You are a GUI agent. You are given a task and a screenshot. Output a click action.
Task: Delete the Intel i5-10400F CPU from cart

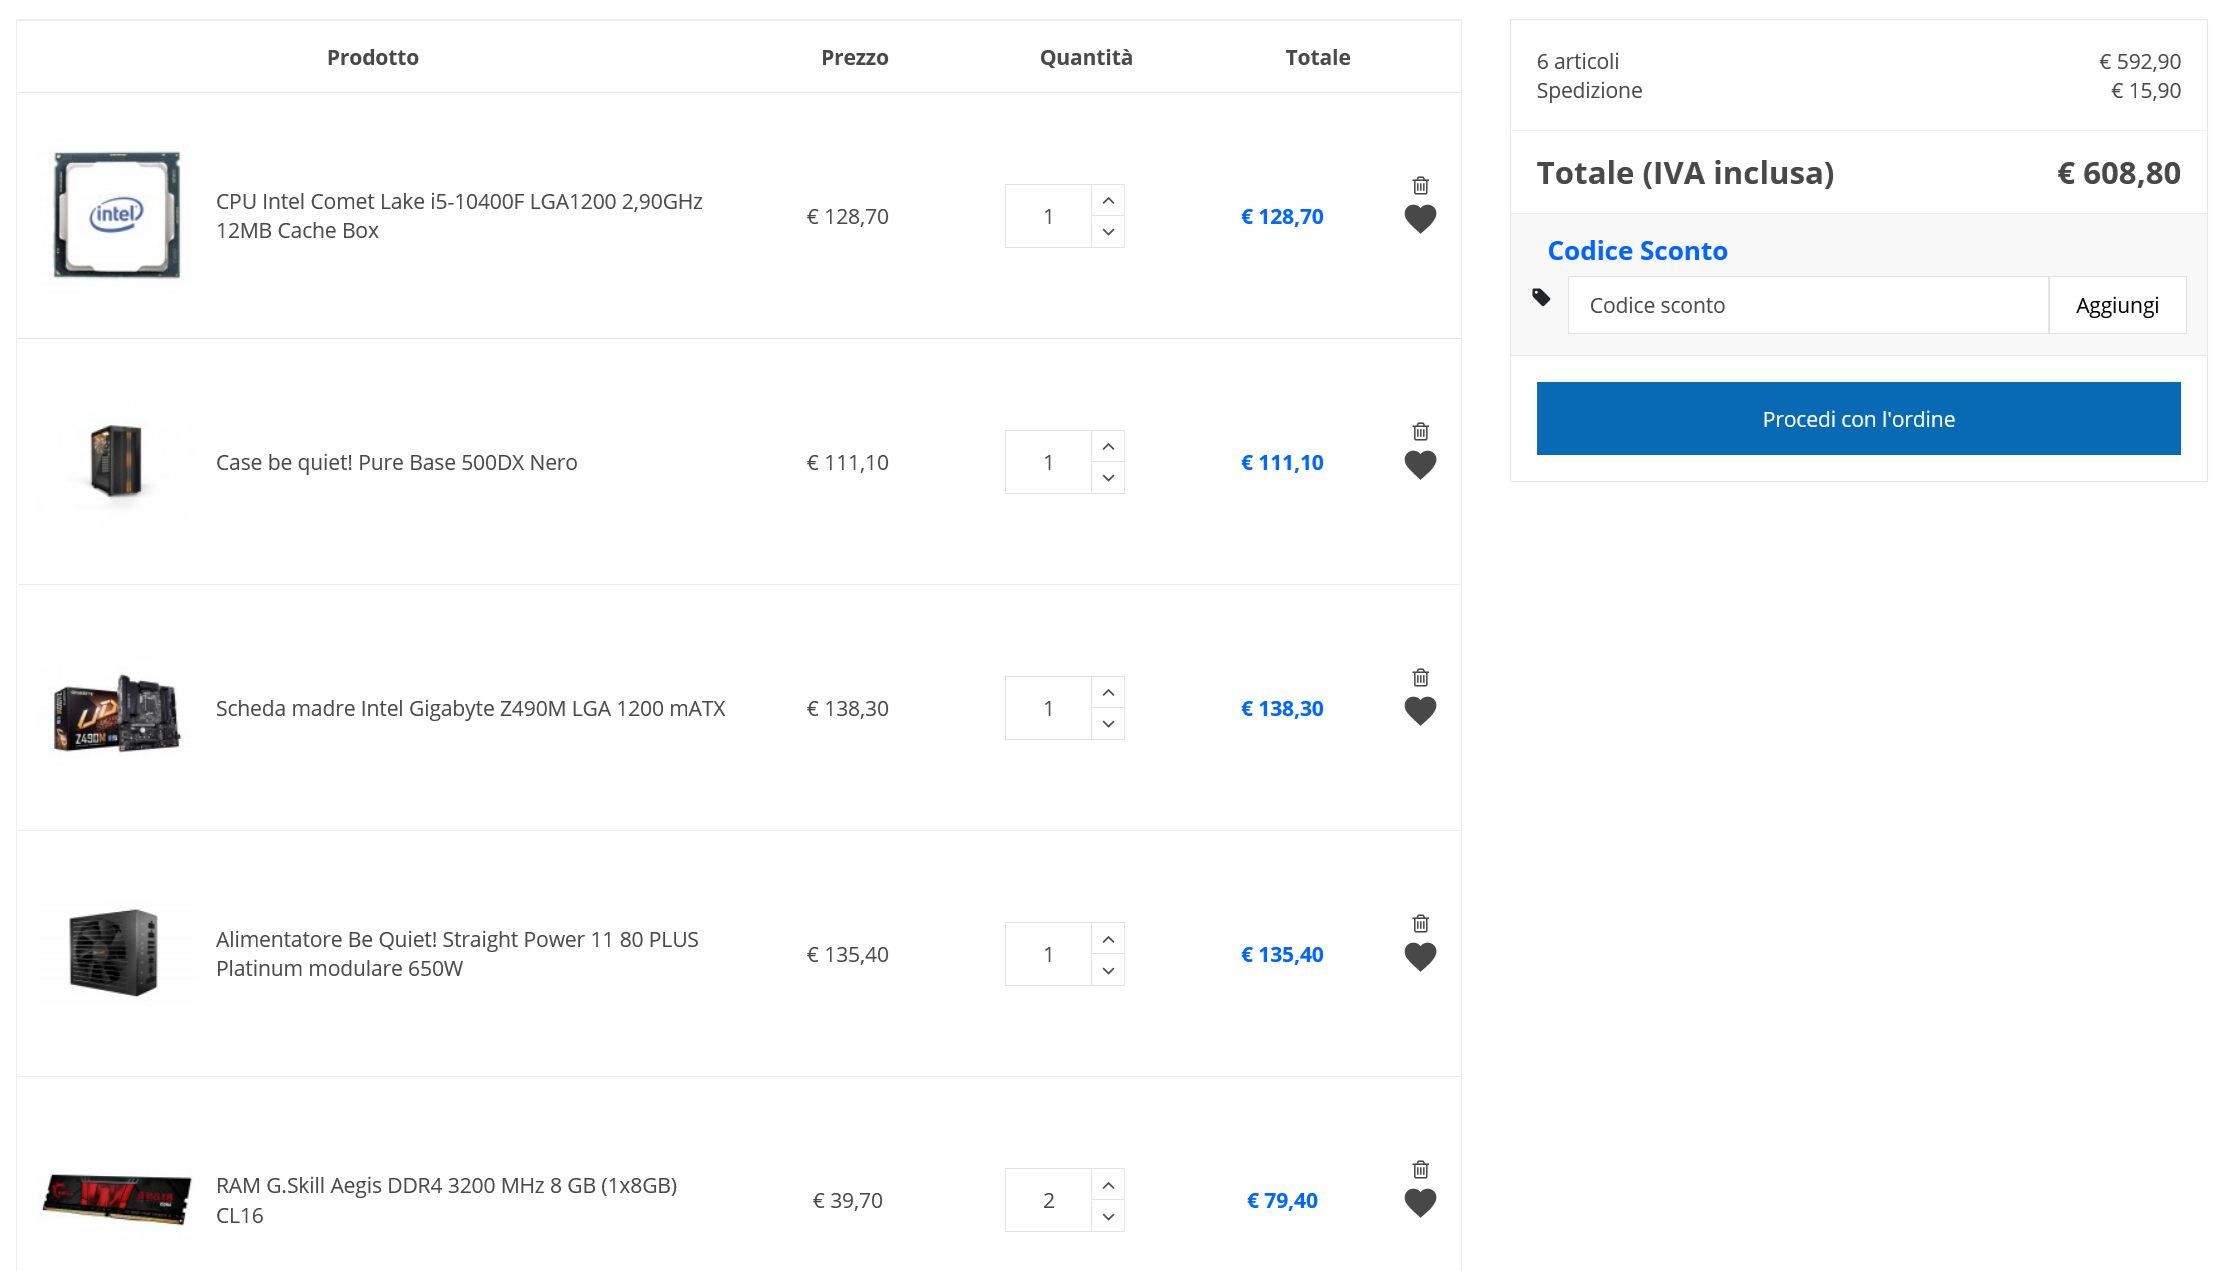(x=1420, y=185)
